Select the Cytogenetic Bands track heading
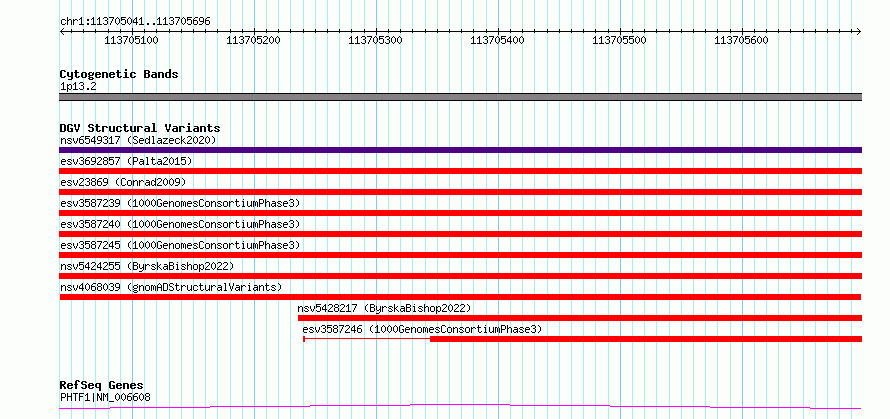Viewport: 890px width, 419px height. click(119, 74)
